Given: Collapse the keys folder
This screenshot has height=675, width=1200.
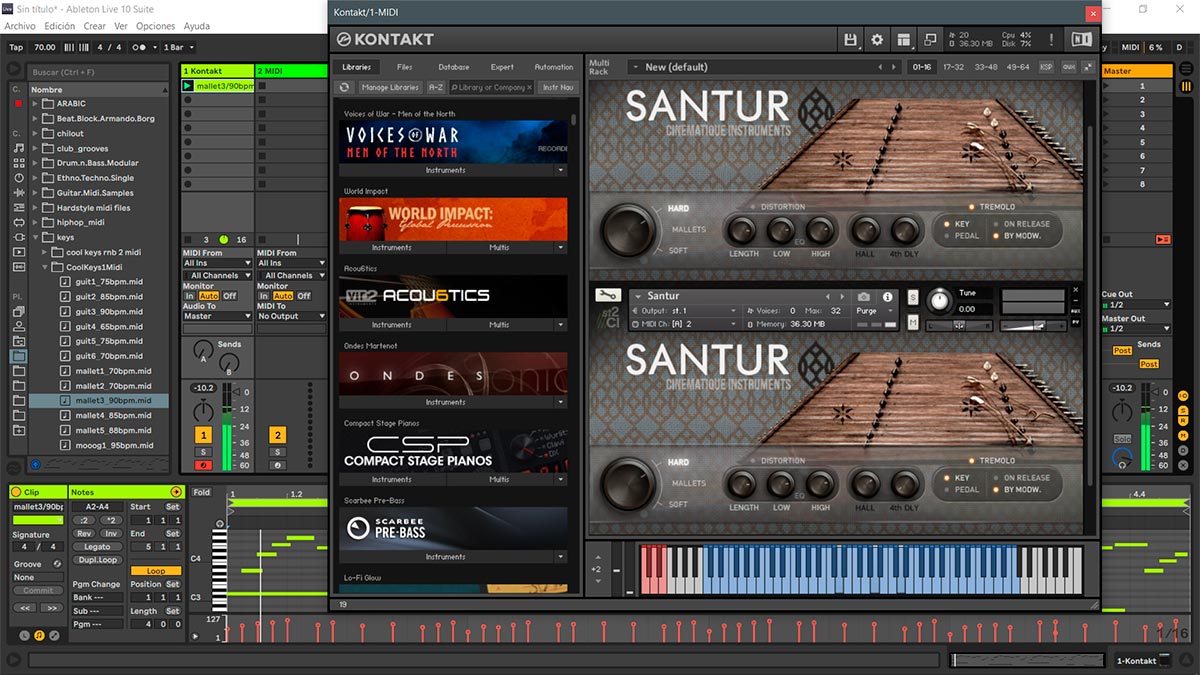Looking at the screenshot, I should click(35, 238).
